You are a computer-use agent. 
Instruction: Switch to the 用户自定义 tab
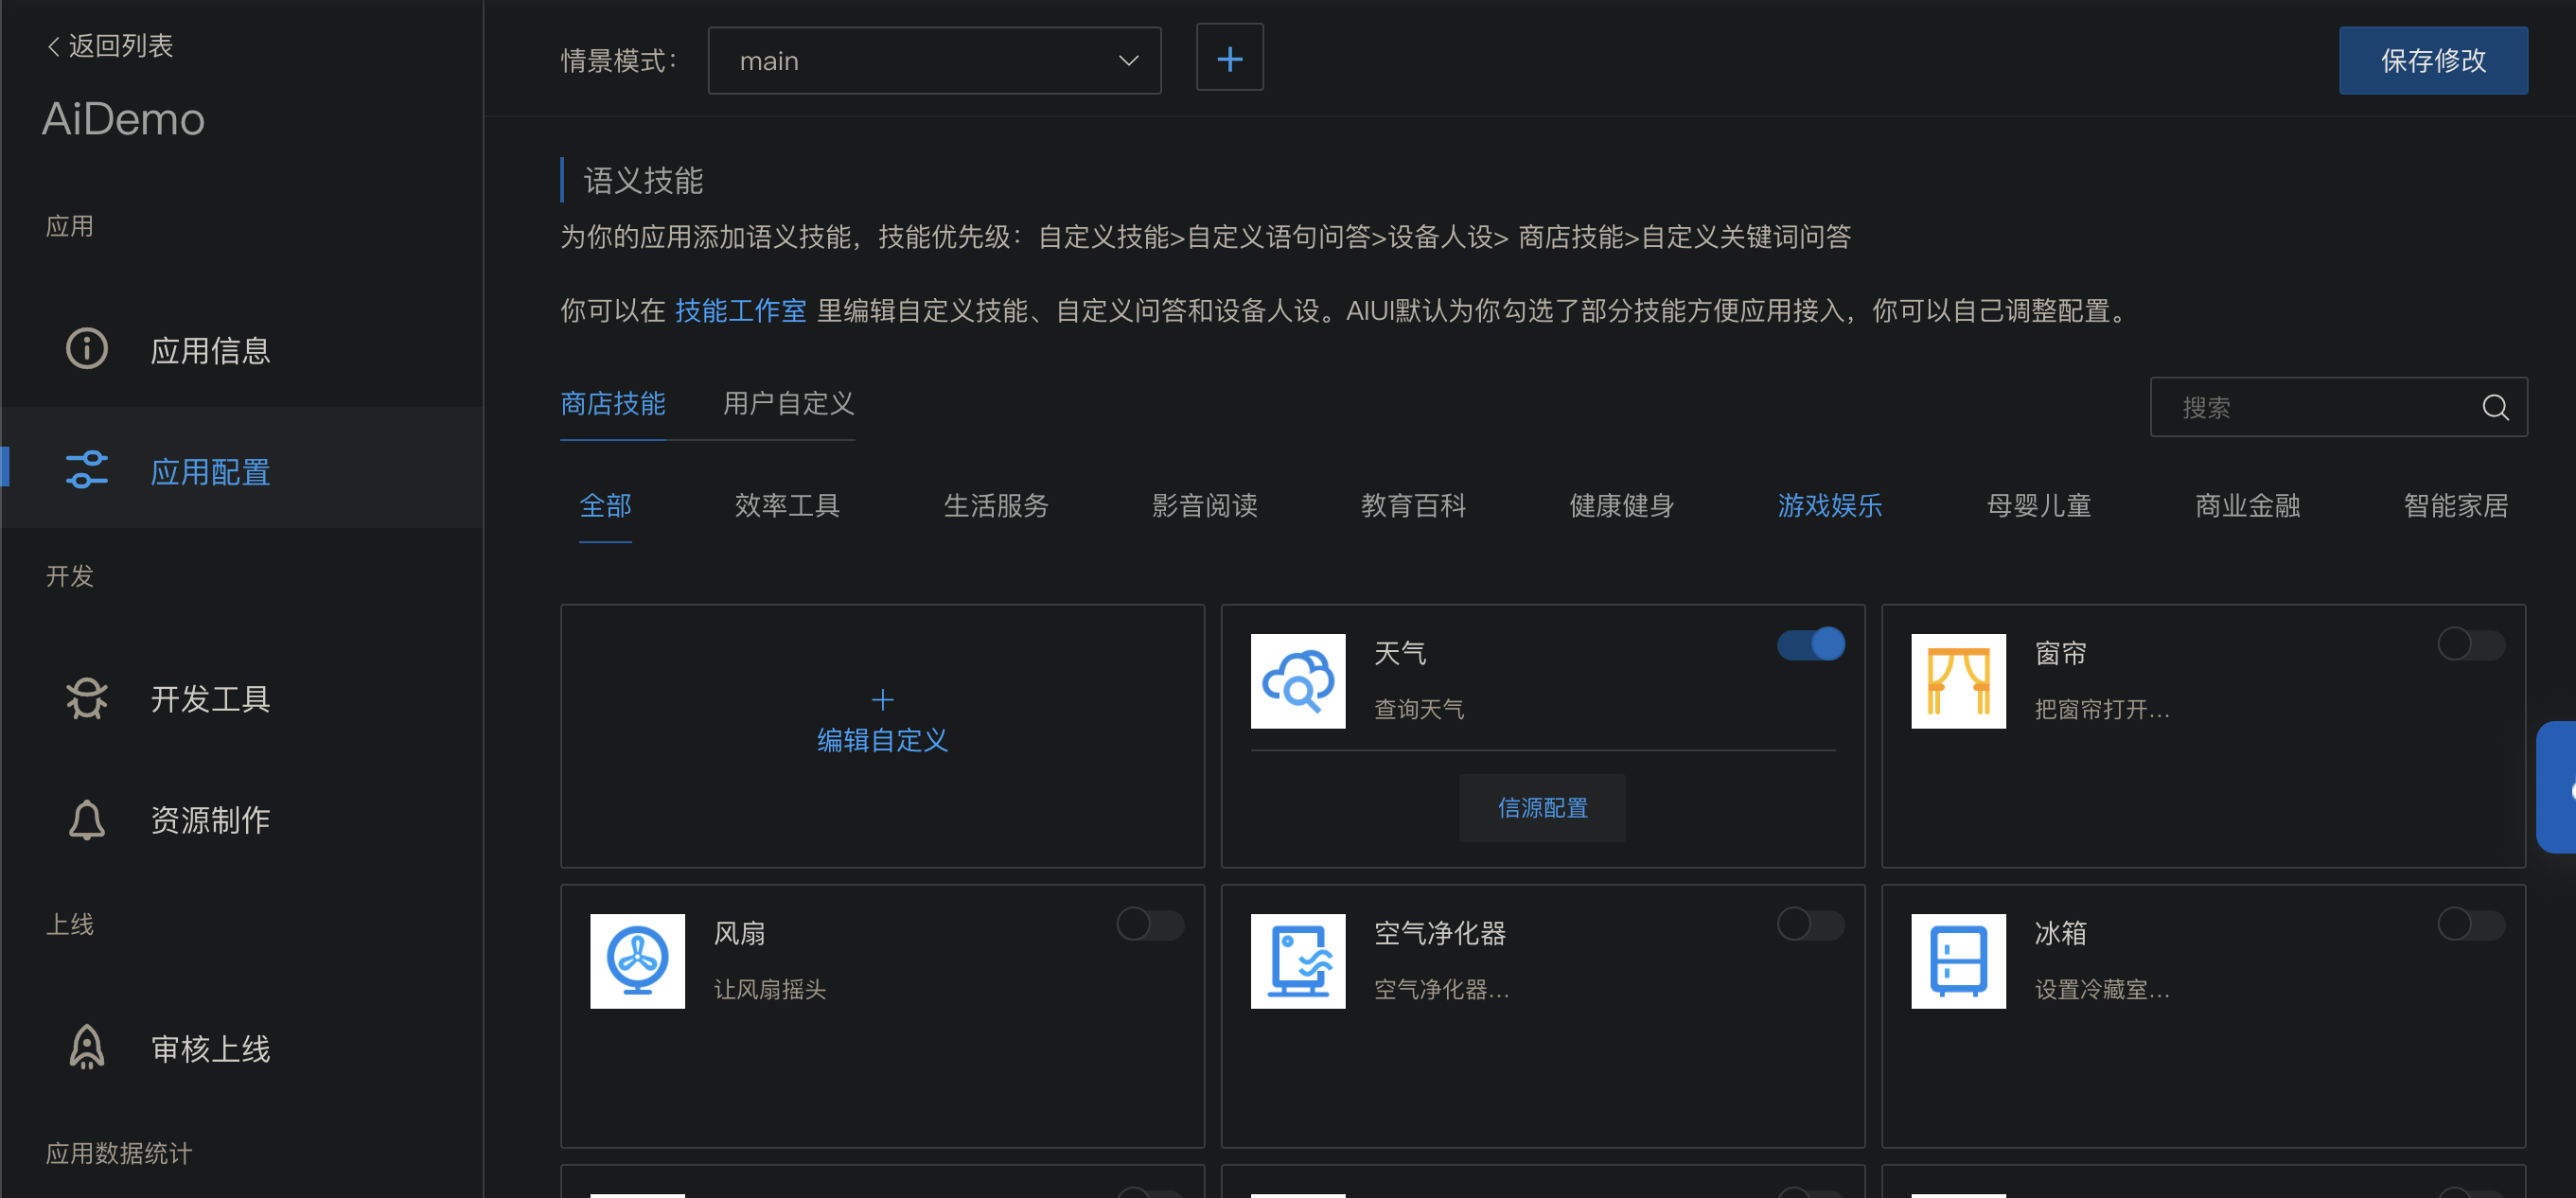[789, 404]
